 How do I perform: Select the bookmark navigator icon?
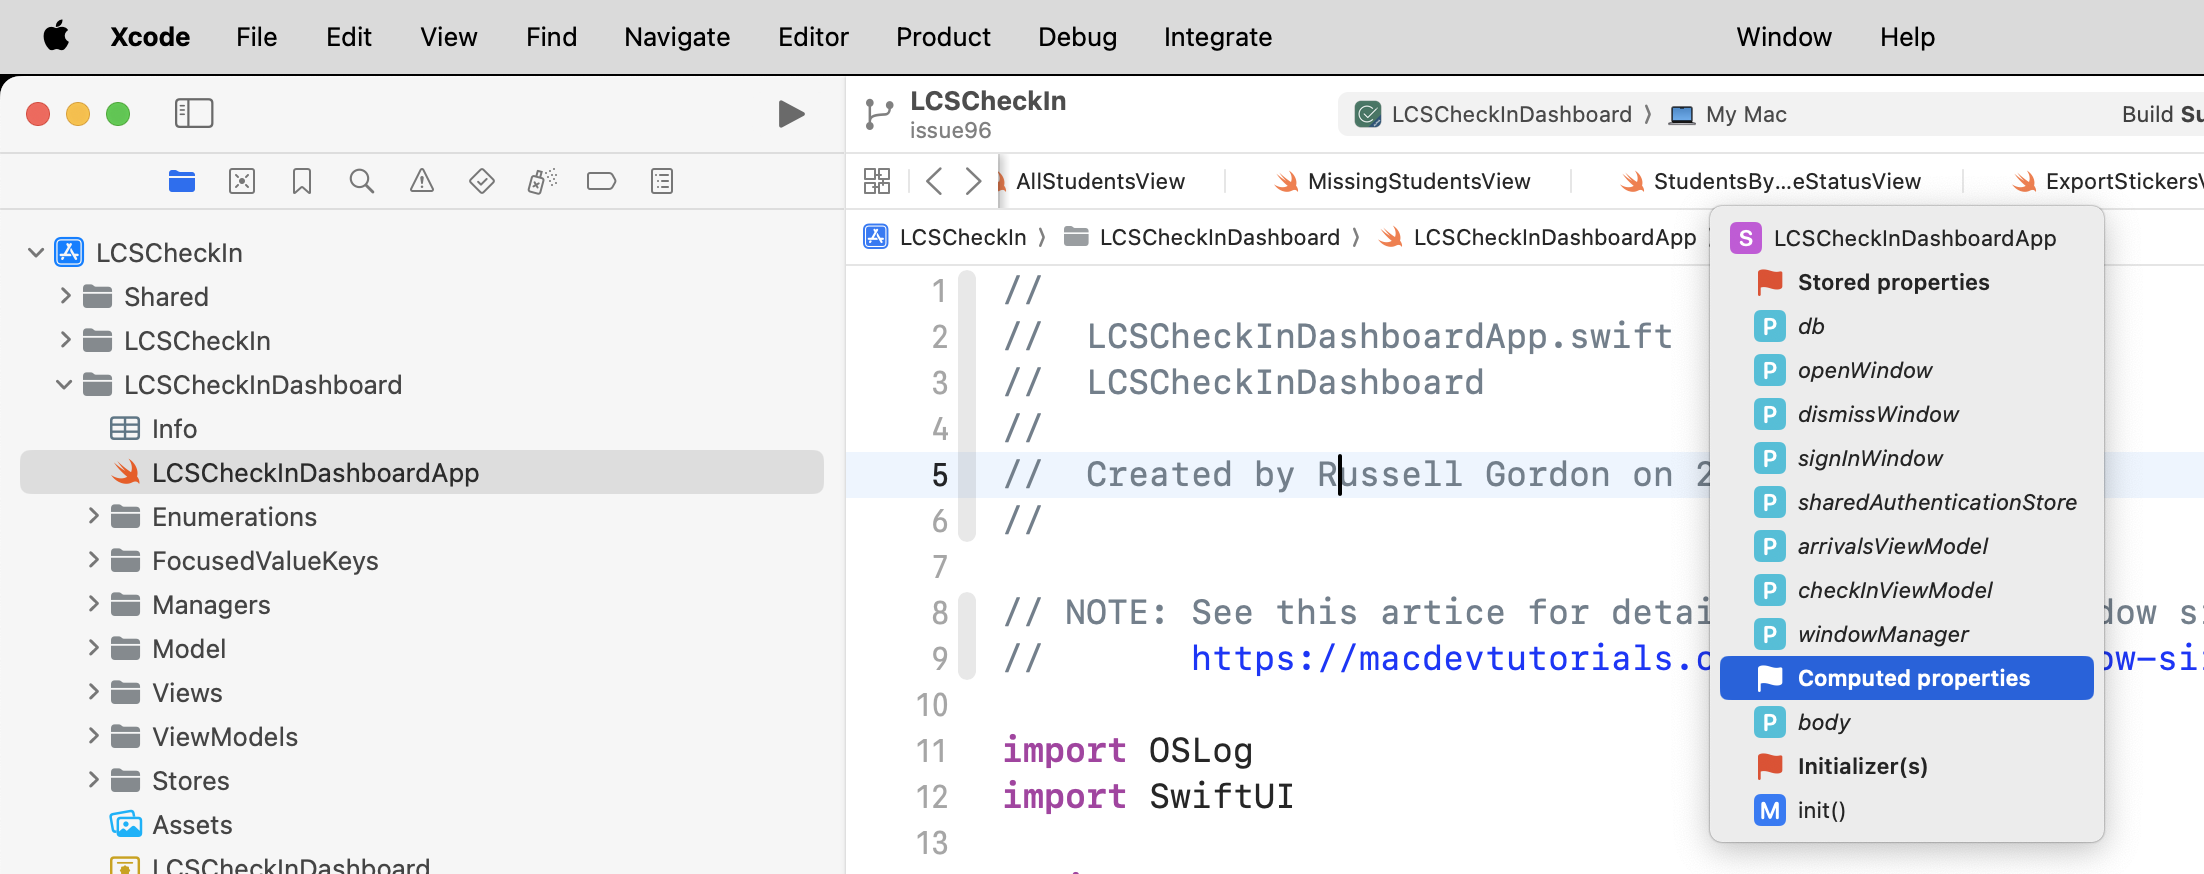[x=302, y=181]
